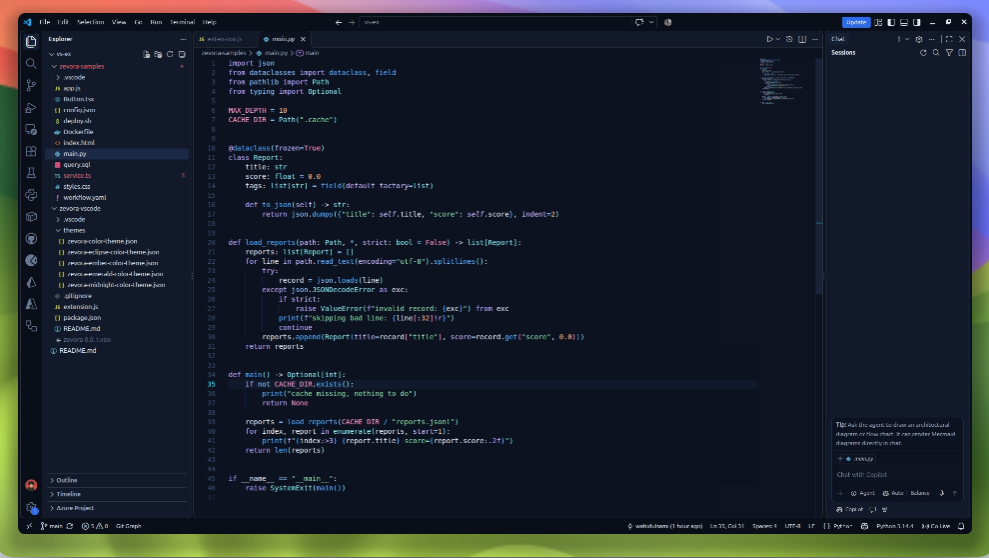Click the New File icon in Explorer
989x558 pixels.
(146, 54)
